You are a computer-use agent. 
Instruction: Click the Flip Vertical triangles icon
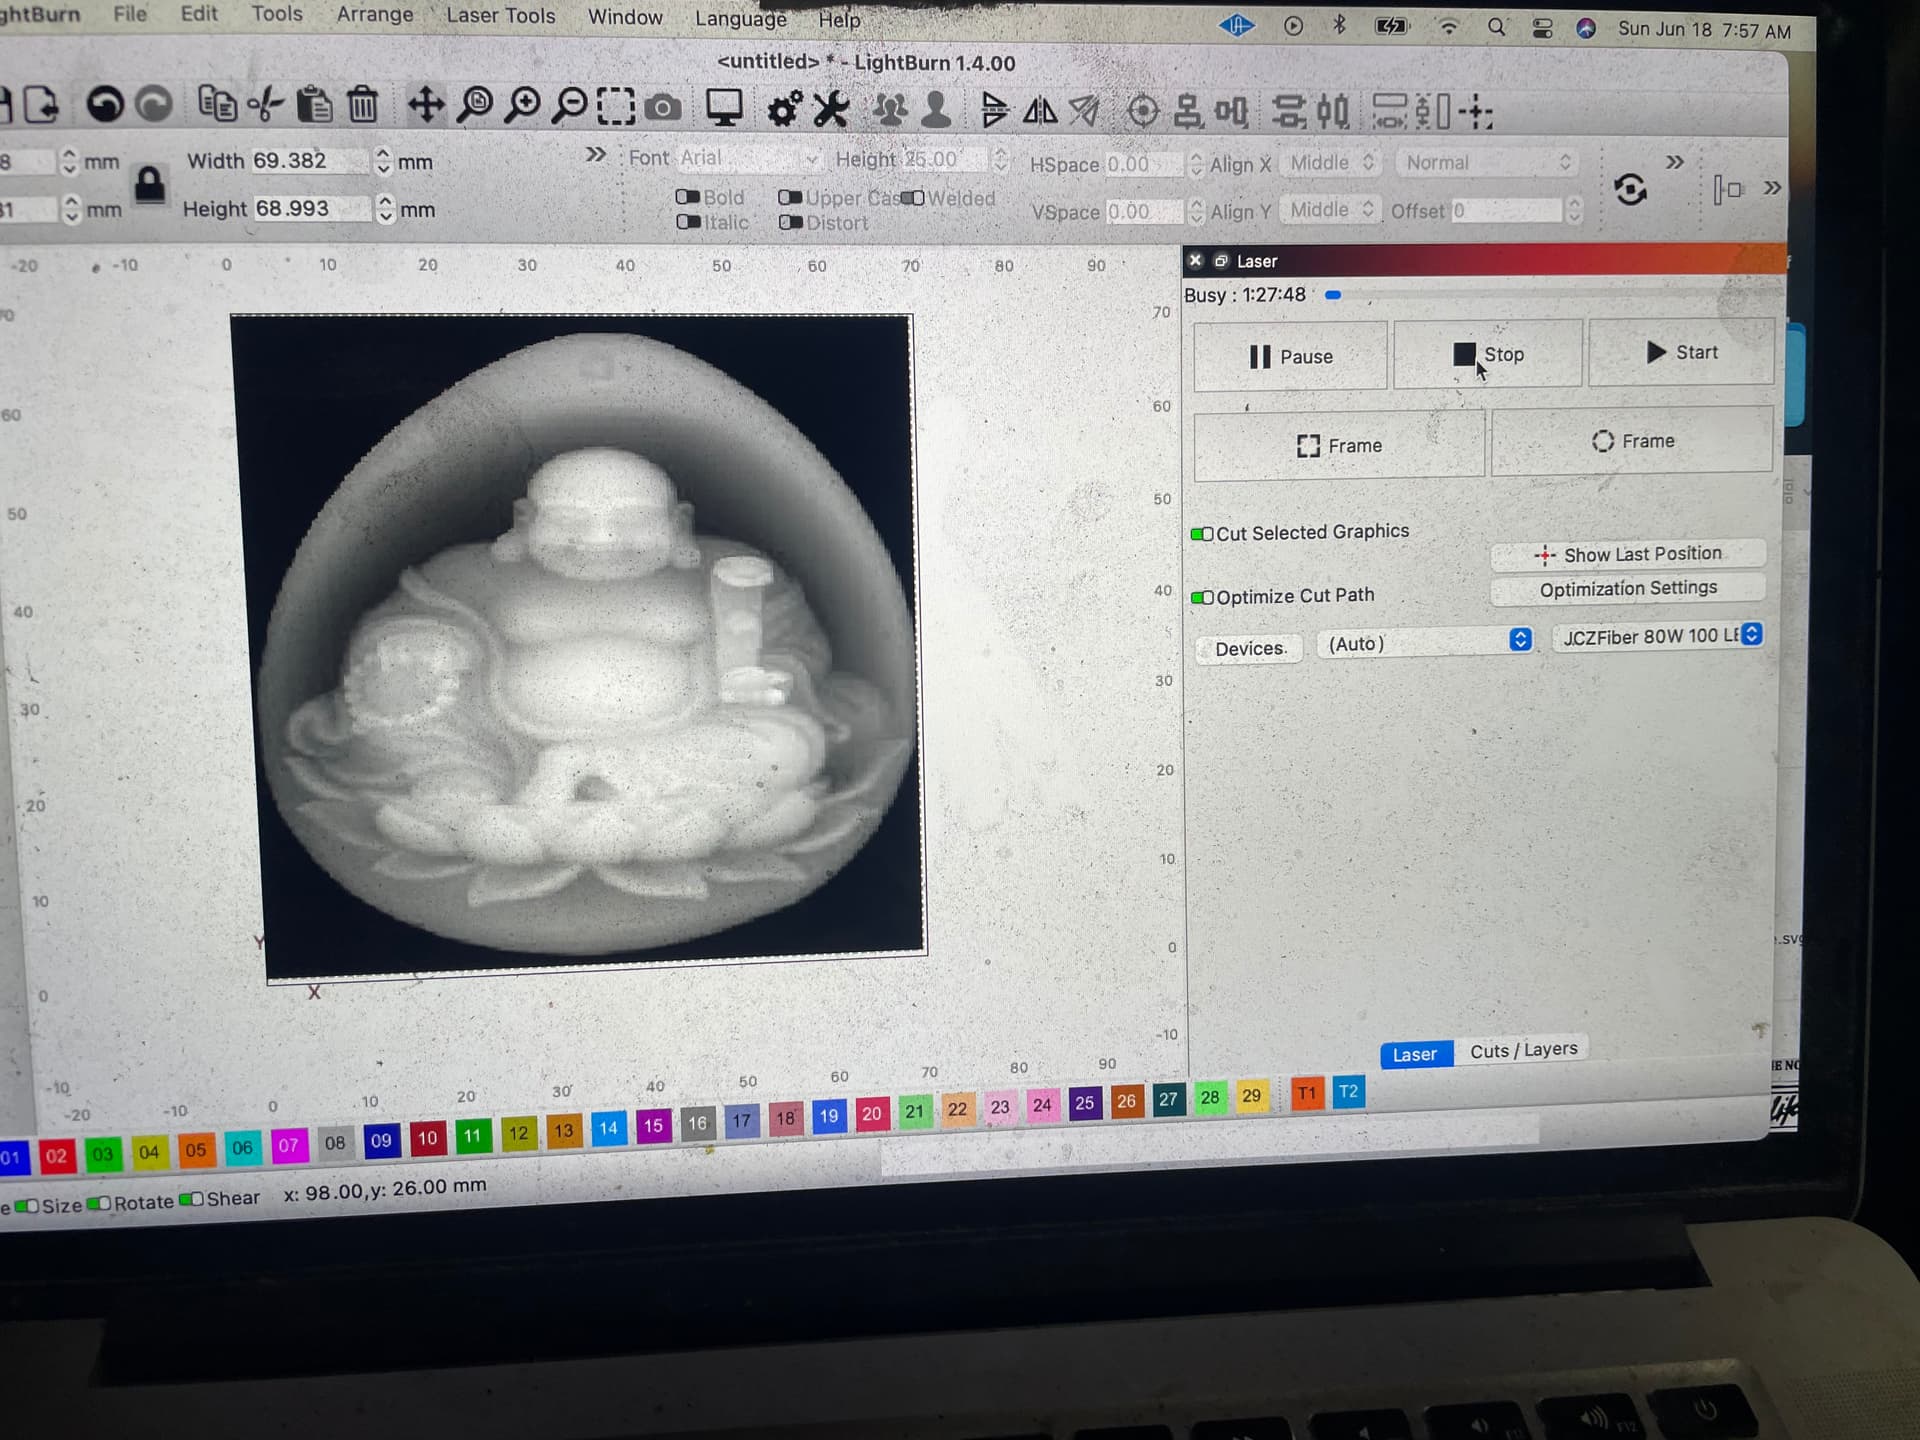[994, 110]
